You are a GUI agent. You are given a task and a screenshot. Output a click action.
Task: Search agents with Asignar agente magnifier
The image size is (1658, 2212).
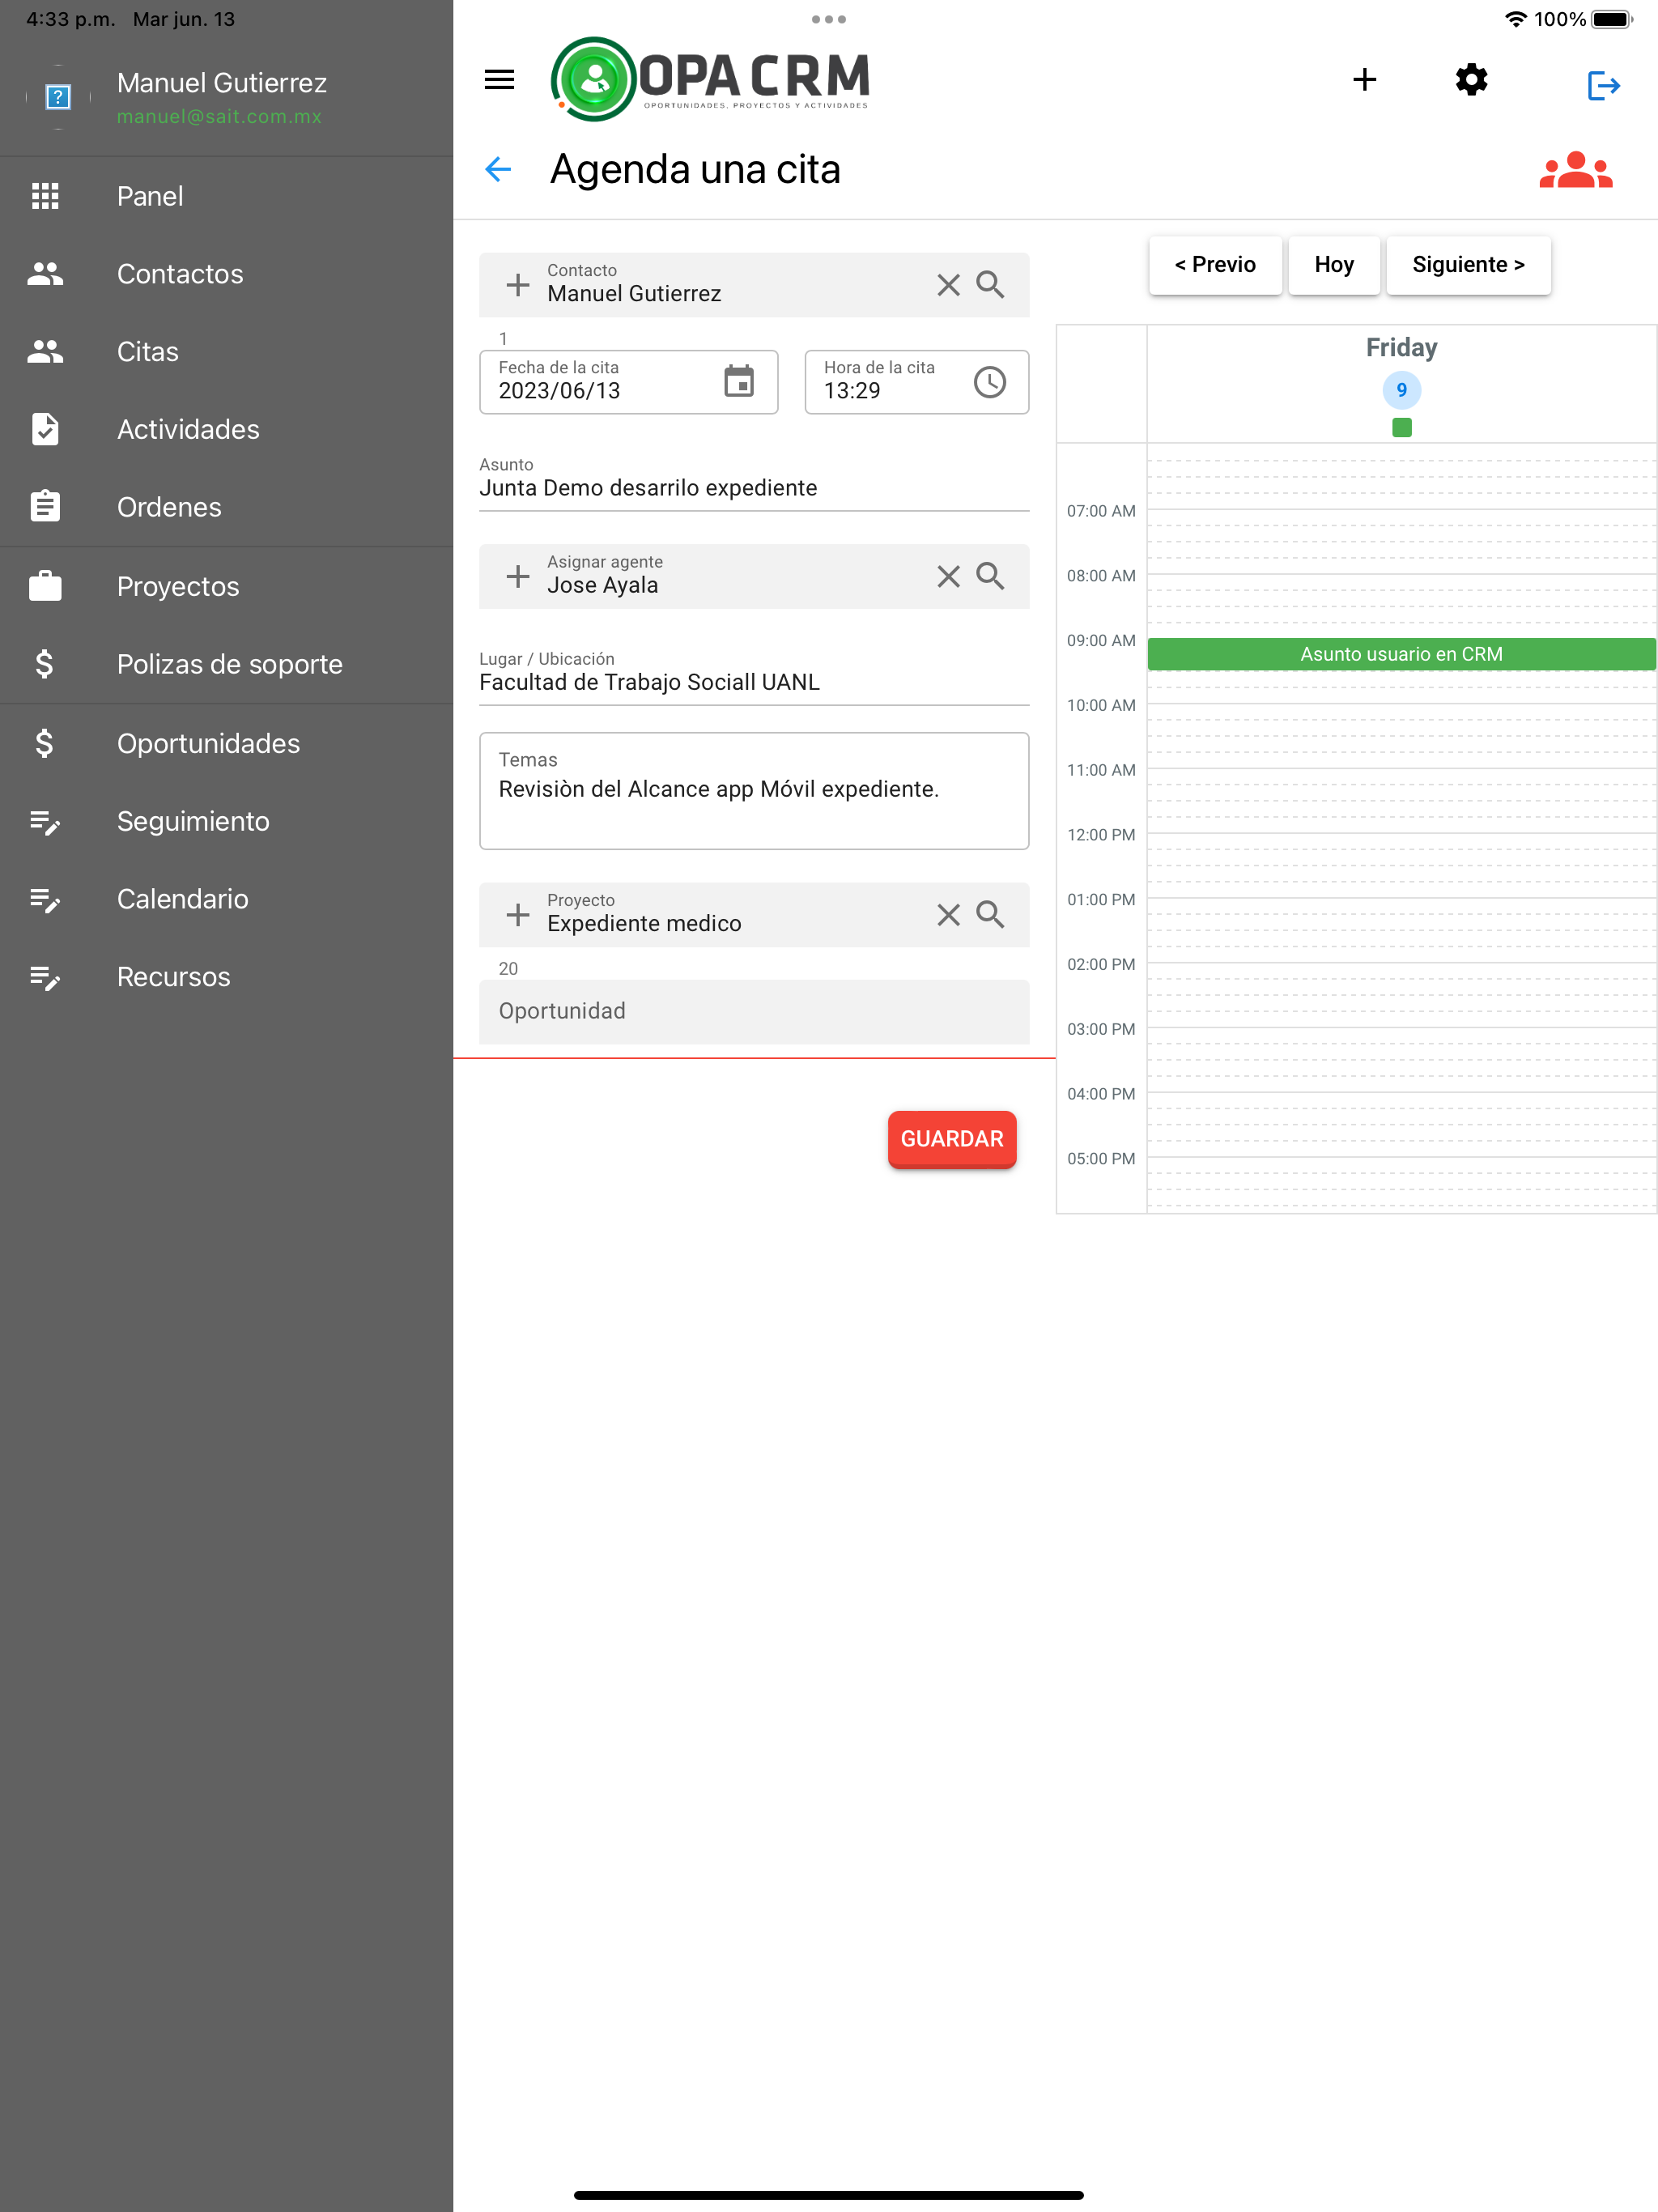tap(990, 576)
